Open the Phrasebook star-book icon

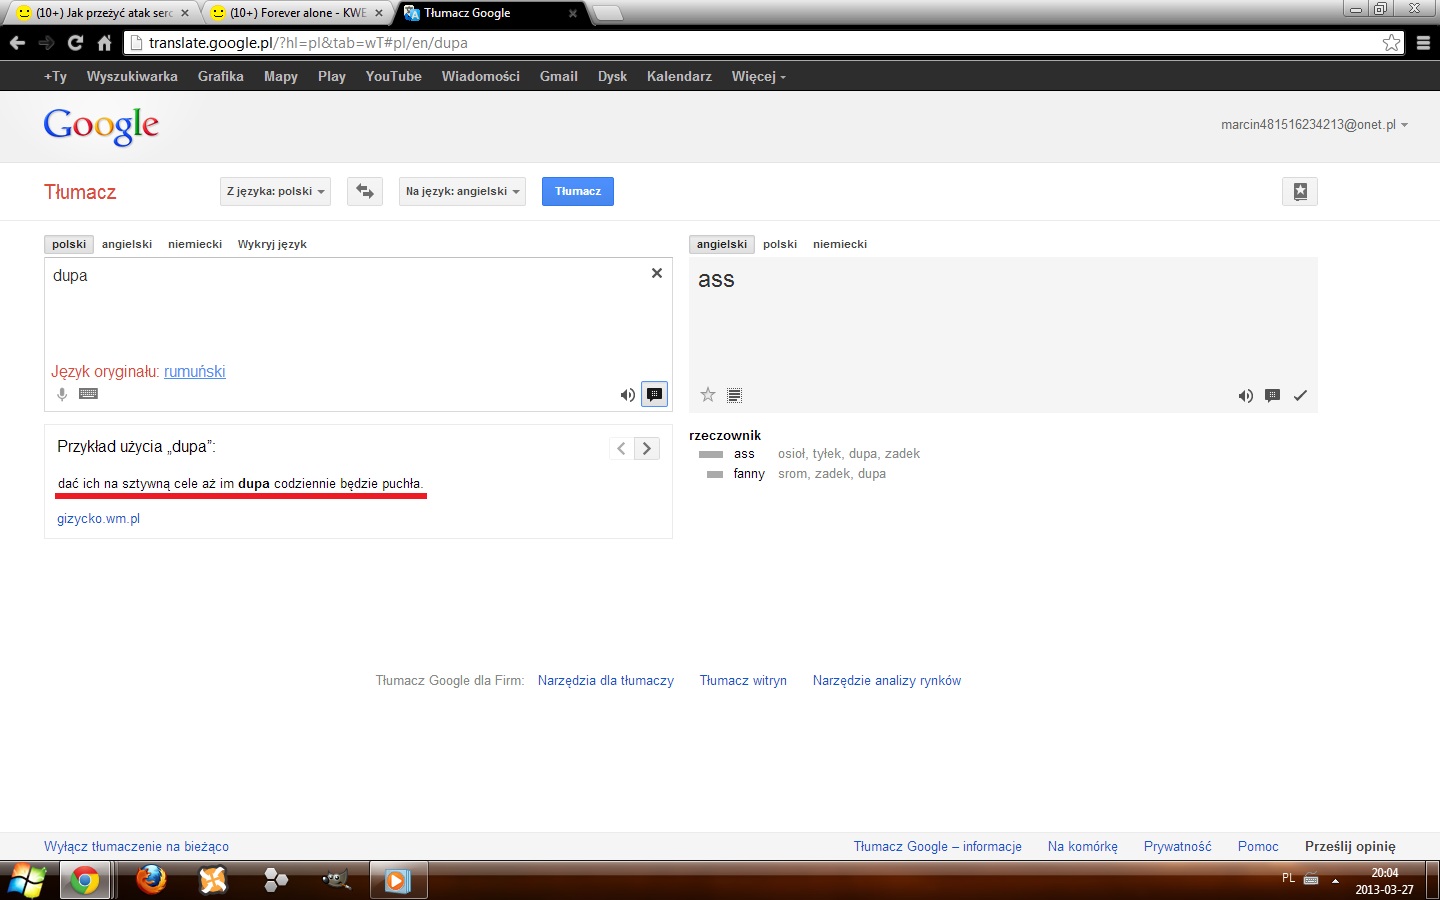1300,191
